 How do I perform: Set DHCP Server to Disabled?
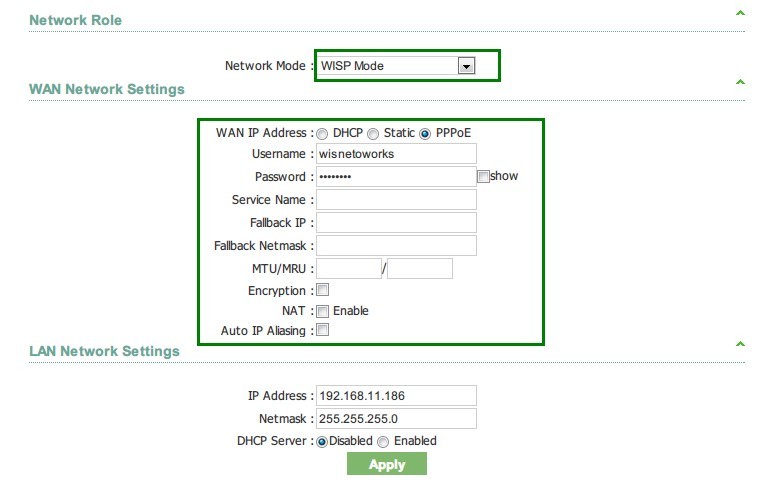click(x=322, y=441)
